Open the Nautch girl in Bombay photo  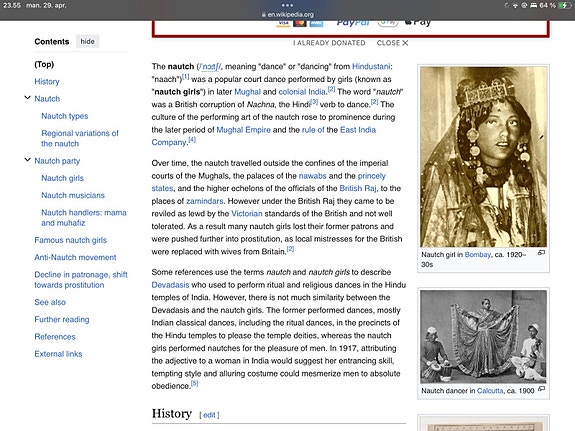click(x=483, y=157)
